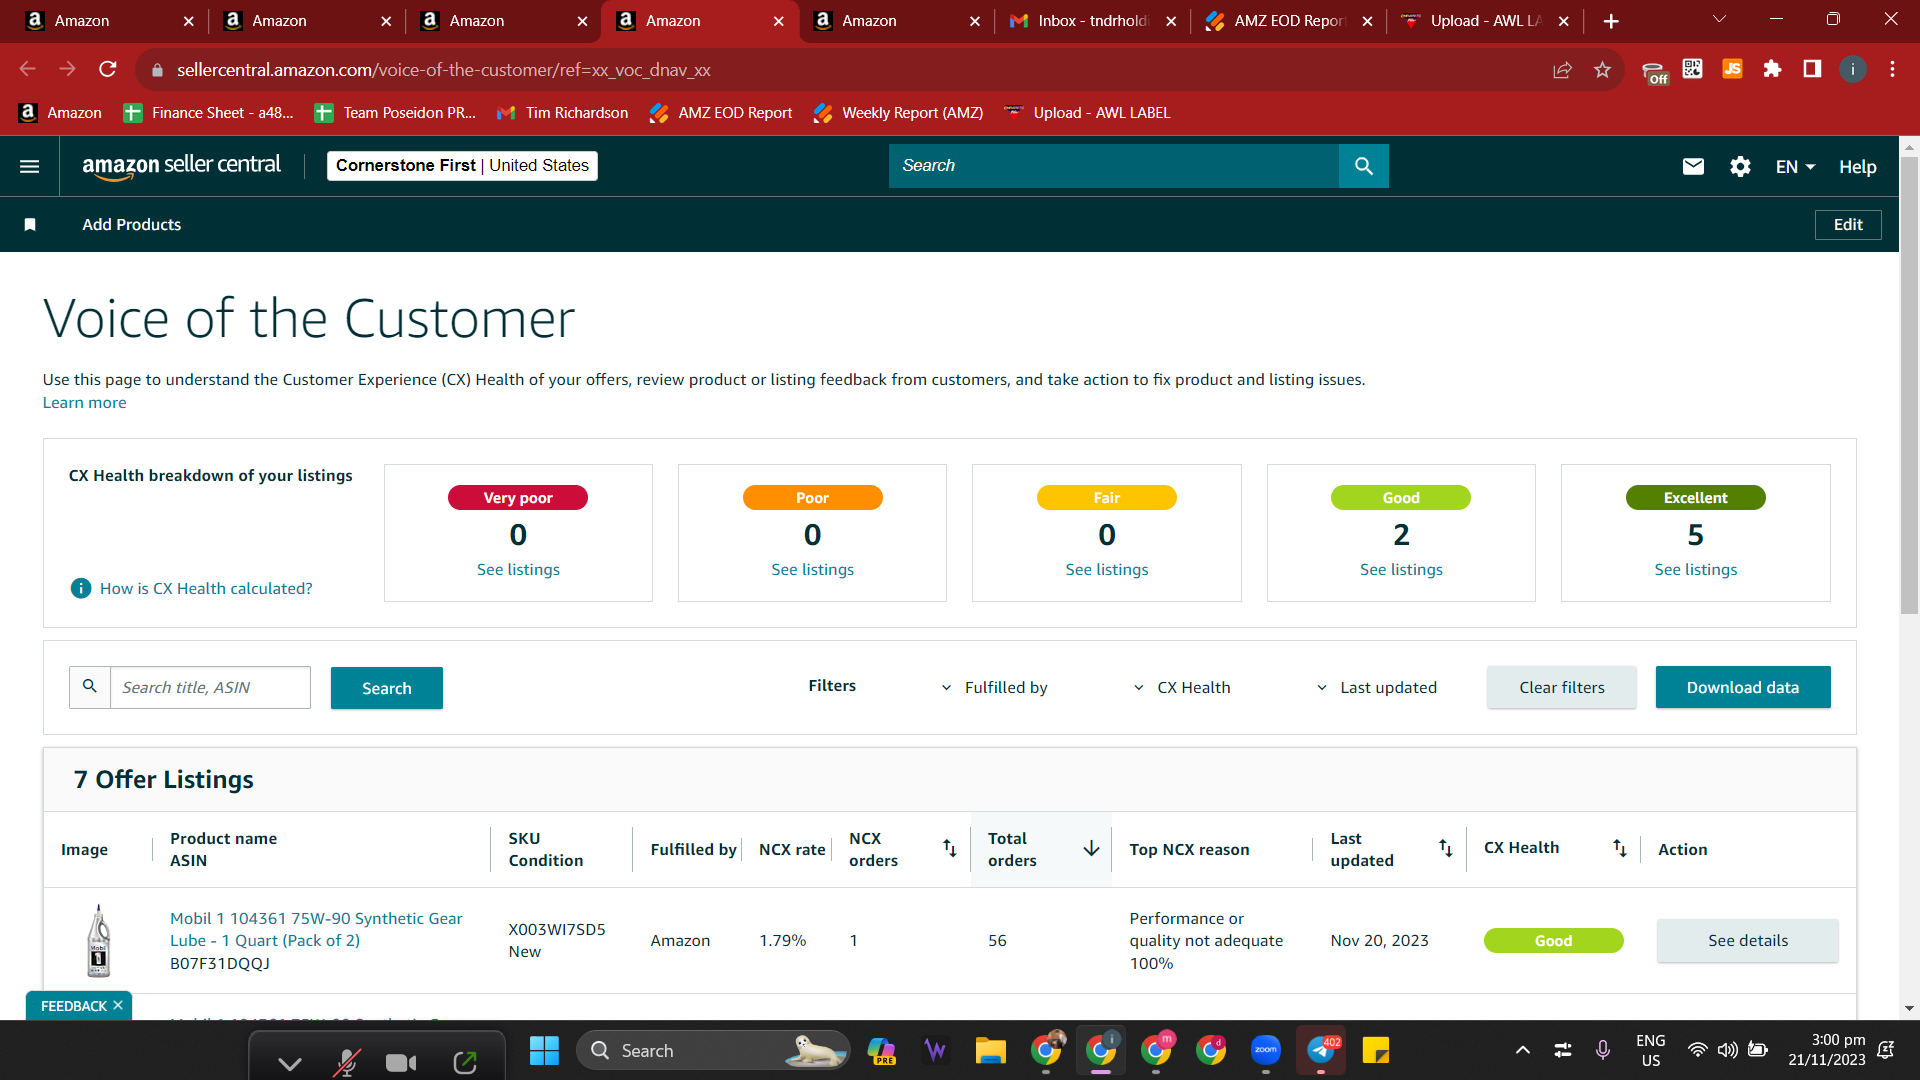Screen dimensions: 1920x1080
Task: Show hidden system tray icons
Action: coord(1522,1050)
